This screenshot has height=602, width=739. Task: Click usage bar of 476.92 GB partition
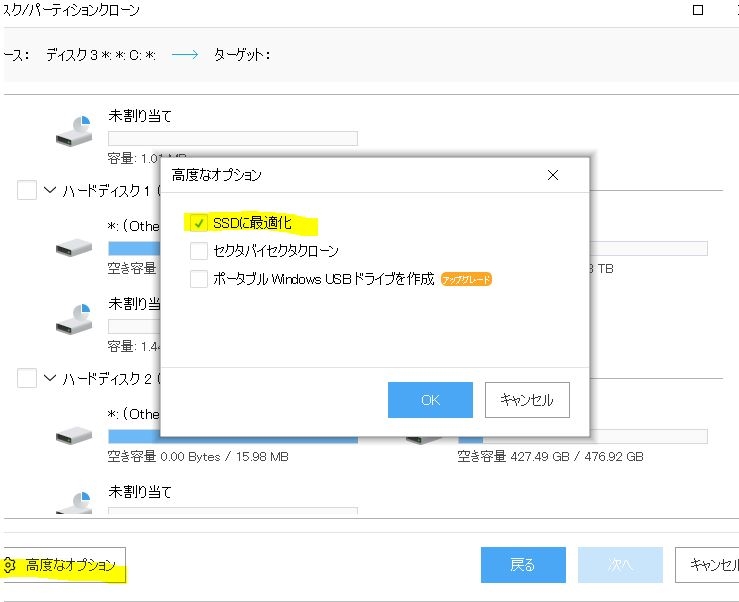click(583, 436)
